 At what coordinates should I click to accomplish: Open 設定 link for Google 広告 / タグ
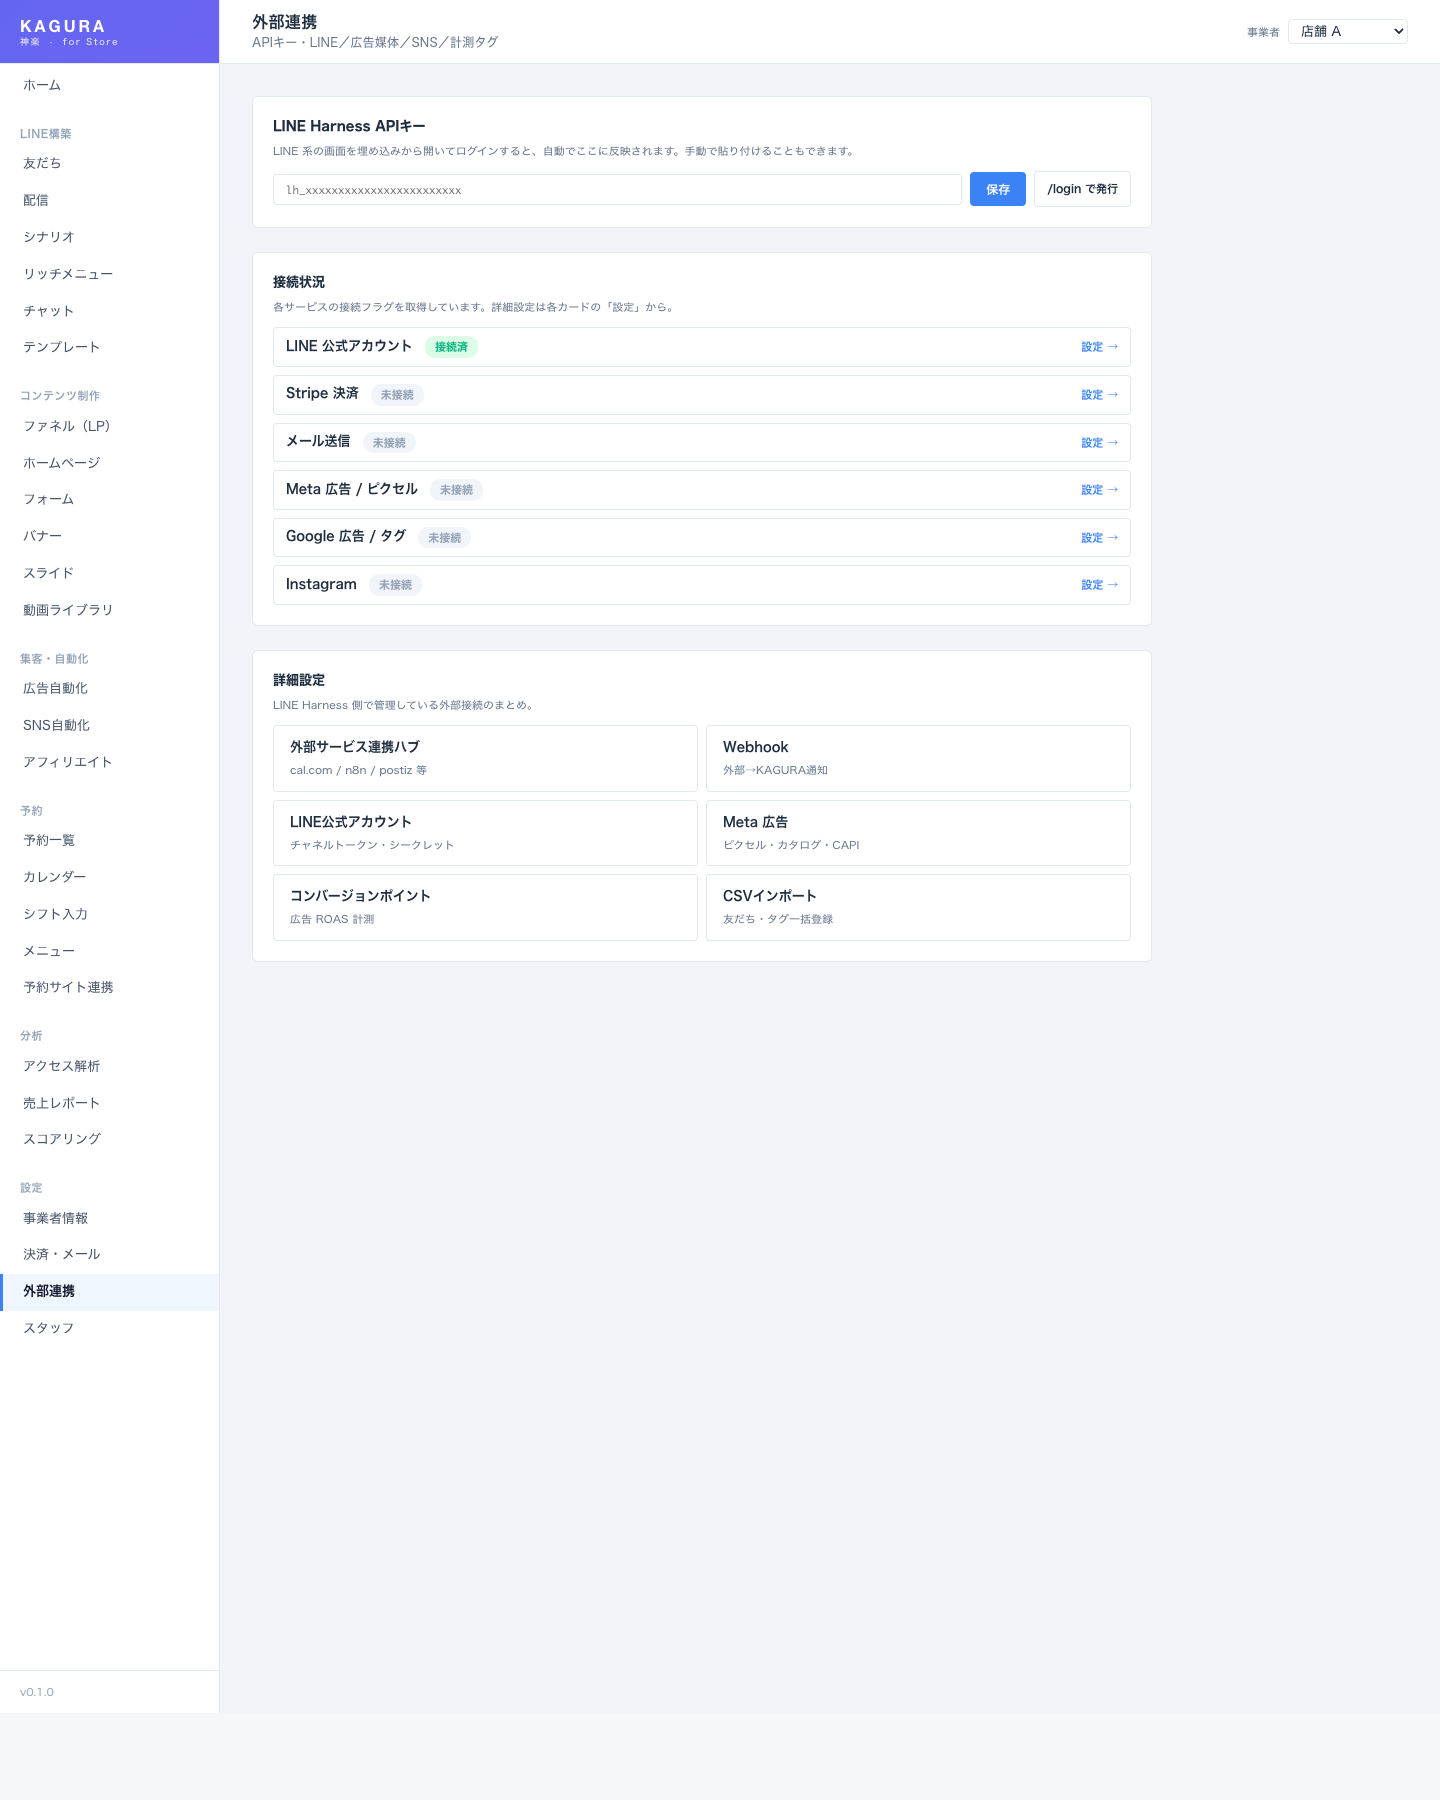click(x=1098, y=538)
